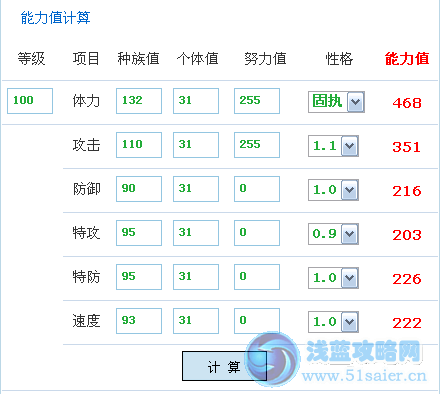Focus the 攻击 努力值 input field
442x394 pixels.
(x=257, y=145)
